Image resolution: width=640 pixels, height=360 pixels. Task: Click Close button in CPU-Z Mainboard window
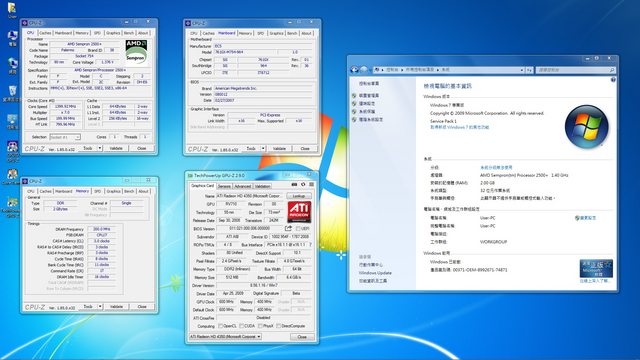(305, 149)
